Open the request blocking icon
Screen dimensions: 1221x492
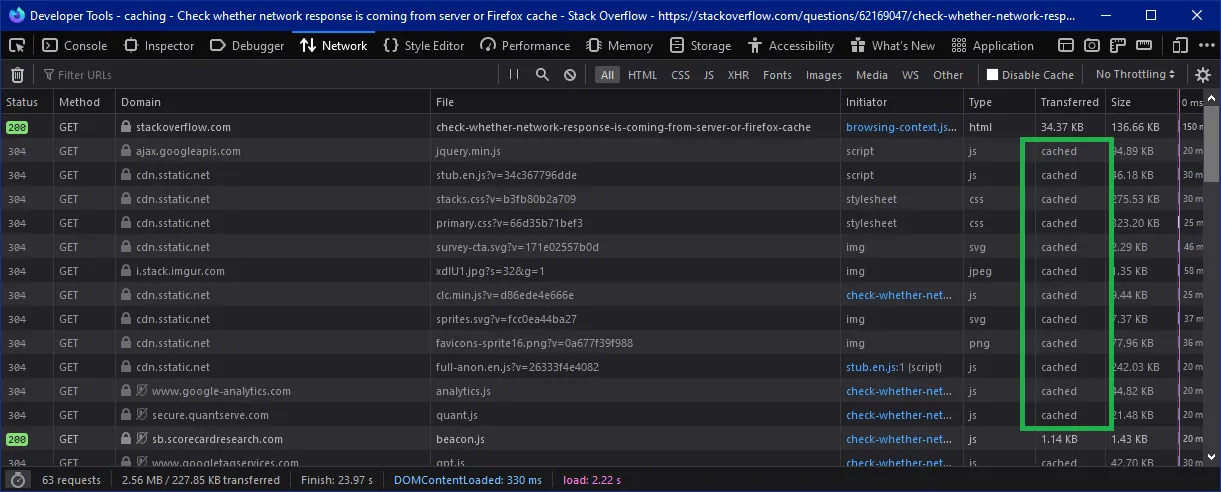(x=570, y=75)
